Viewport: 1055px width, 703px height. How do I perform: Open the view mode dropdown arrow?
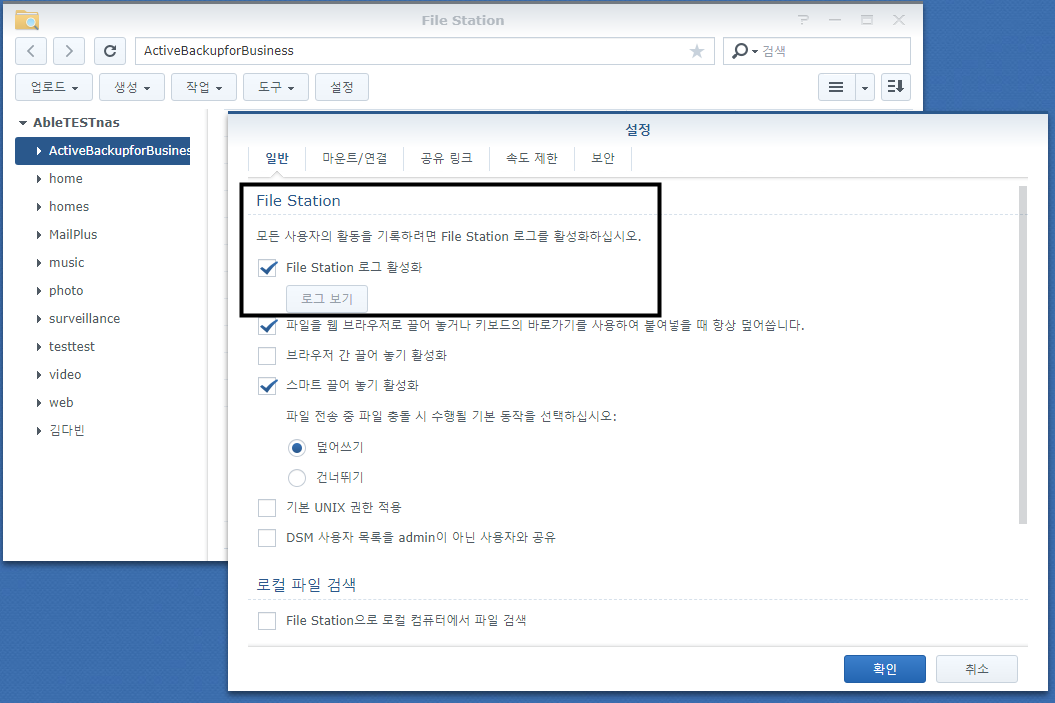coord(865,87)
